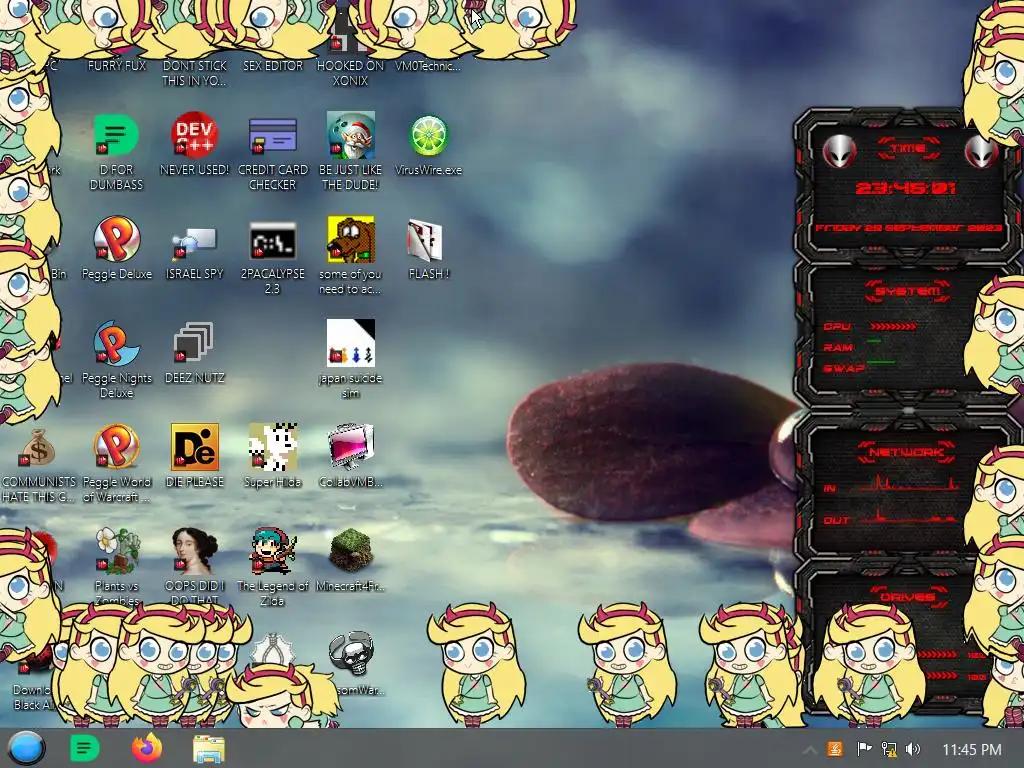Click the Start orb on the taskbar
1024x768 pixels.
click(x=26, y=748)
